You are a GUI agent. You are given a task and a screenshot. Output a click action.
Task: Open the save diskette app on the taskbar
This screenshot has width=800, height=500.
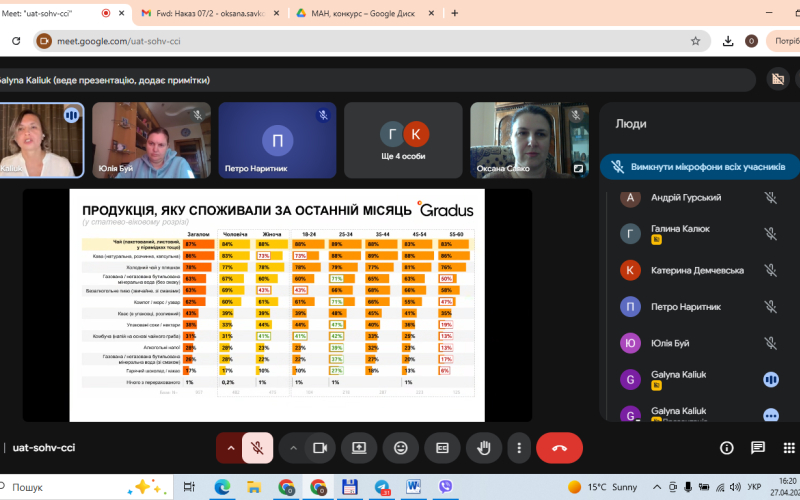click(349, 487)
